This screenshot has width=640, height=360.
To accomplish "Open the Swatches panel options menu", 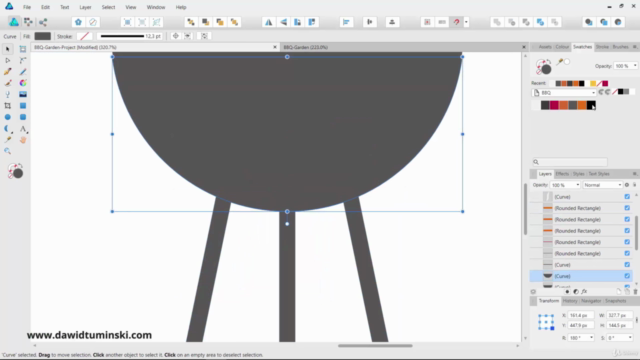I will click(x=635, y=47).
